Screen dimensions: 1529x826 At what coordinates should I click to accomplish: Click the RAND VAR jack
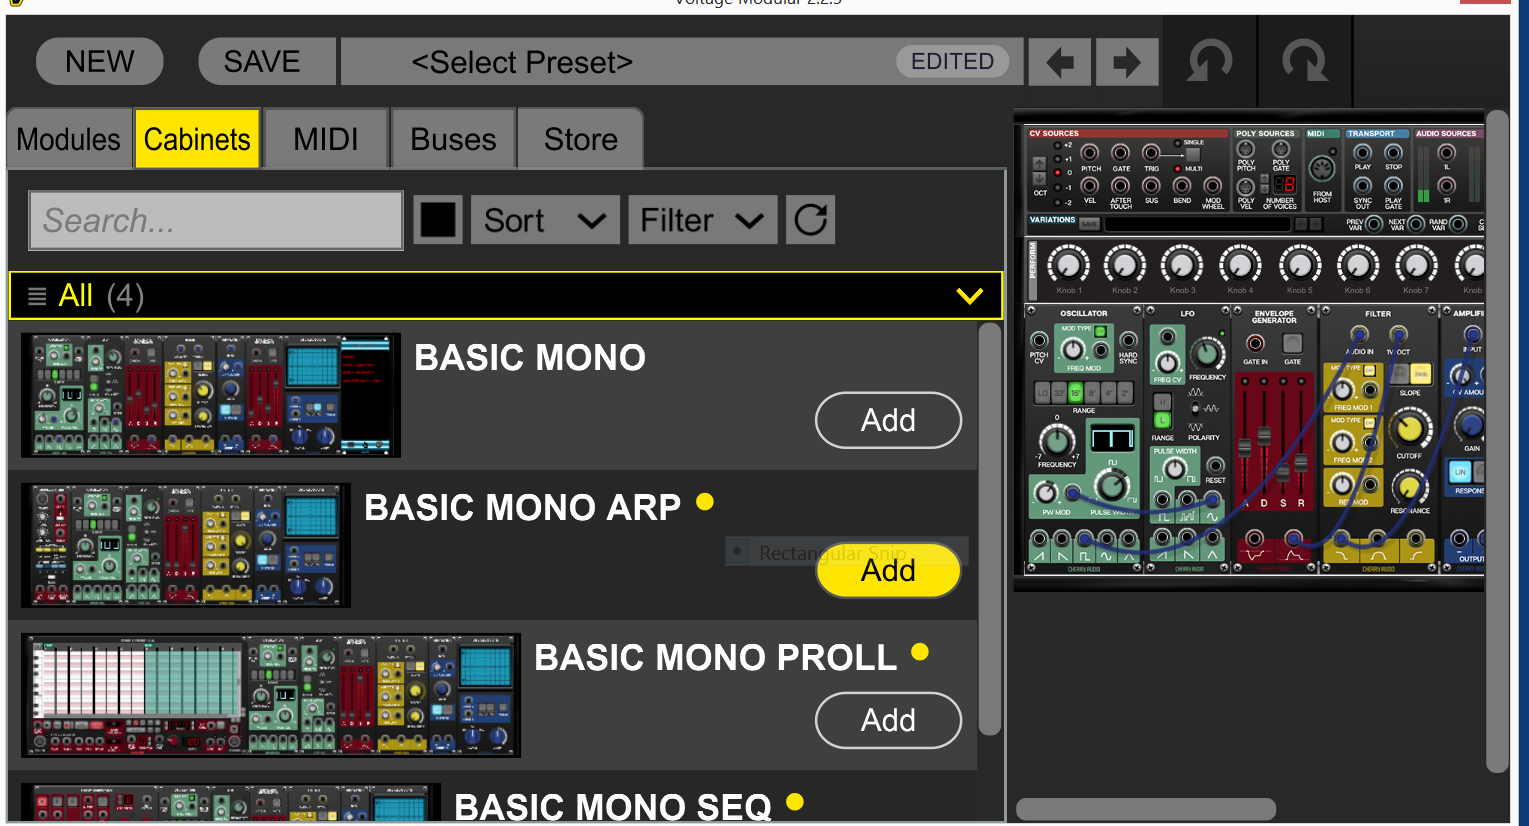[x=1458, y=224]
